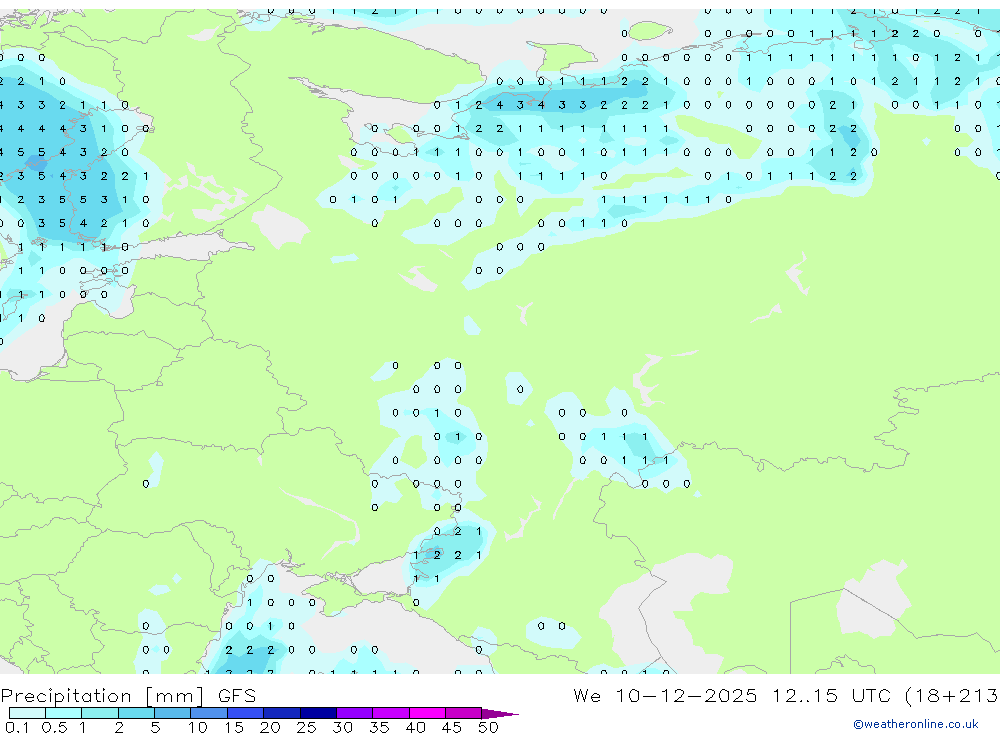Click the 30 legend scale label
This screenshot has width=1000, height=733.
342,727
